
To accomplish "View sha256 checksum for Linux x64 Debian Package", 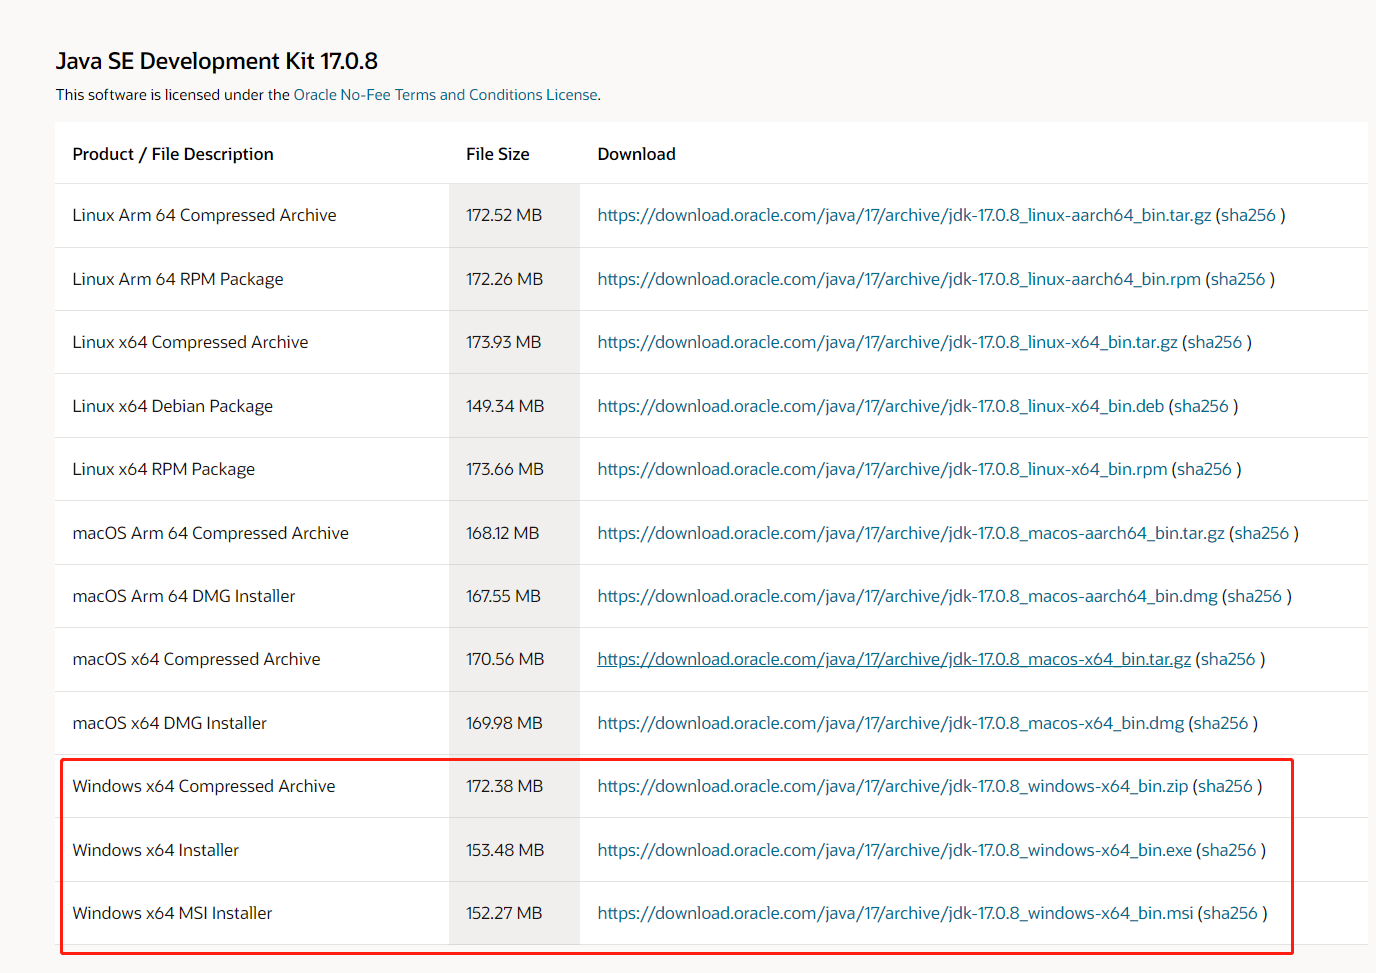I will [x=1201, y=406].
